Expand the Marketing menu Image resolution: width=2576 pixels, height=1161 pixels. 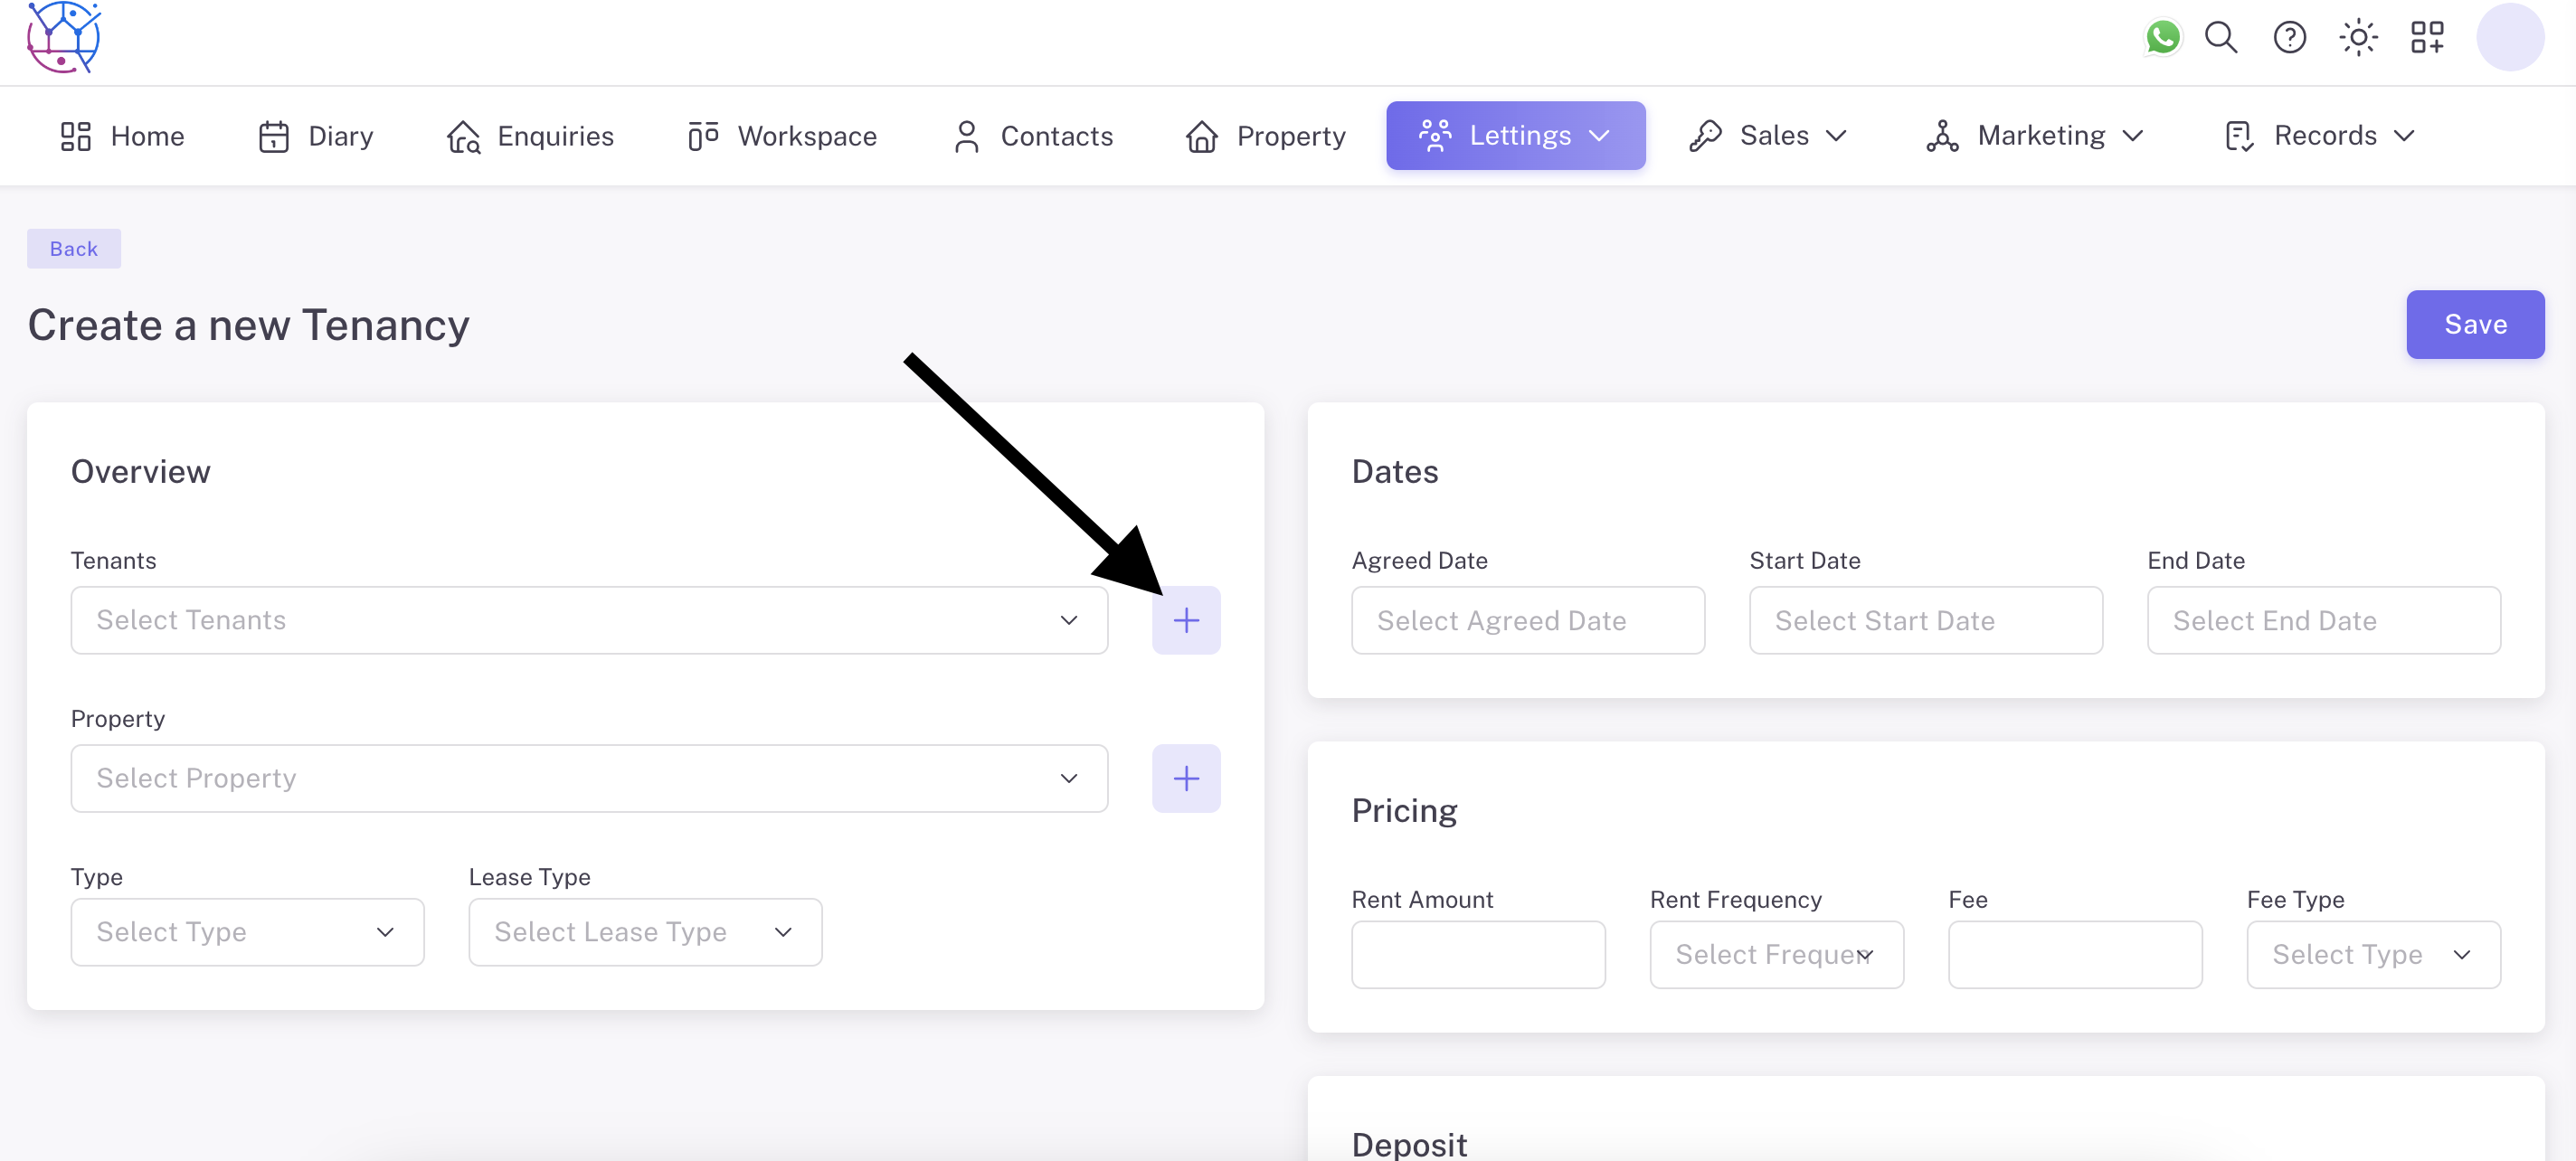pyautogui.click(x=2035, y=136)
